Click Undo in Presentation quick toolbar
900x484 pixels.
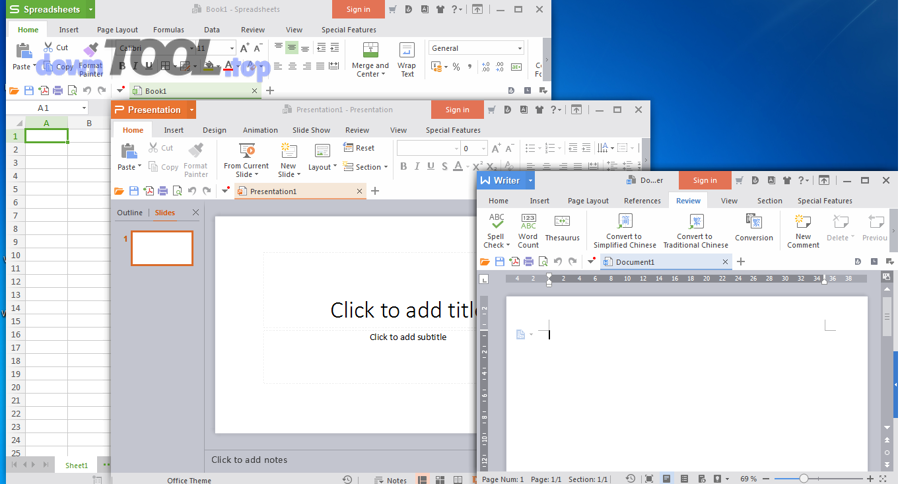192,191
